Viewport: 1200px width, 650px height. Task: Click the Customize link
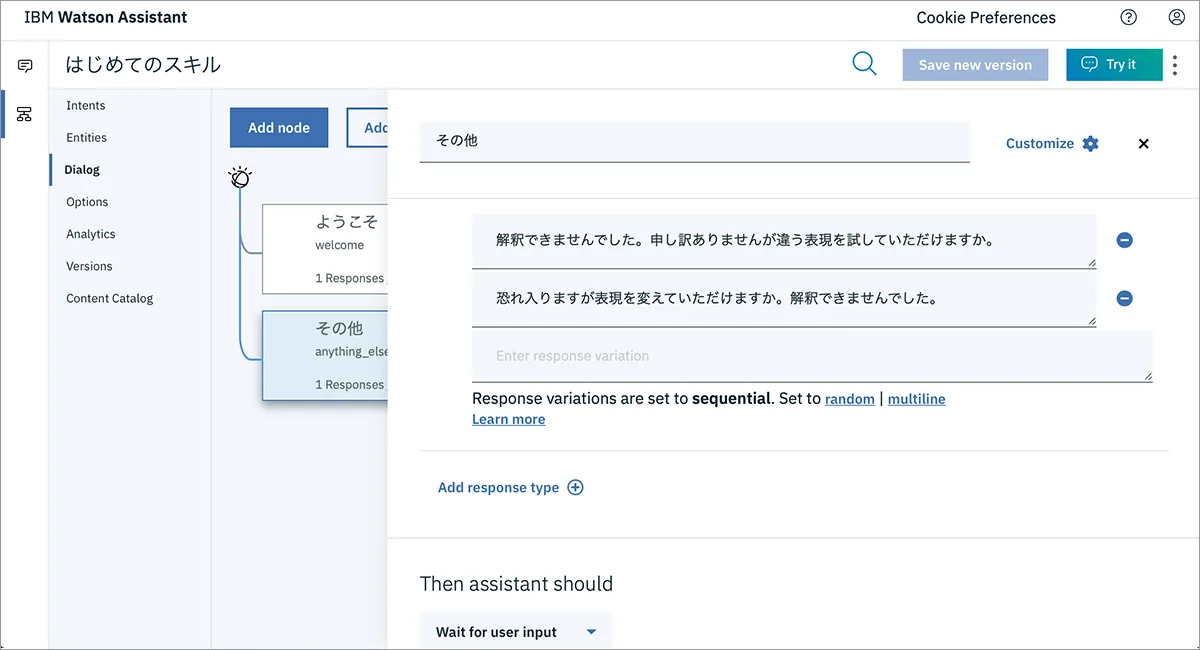[x=1040, y=143]
